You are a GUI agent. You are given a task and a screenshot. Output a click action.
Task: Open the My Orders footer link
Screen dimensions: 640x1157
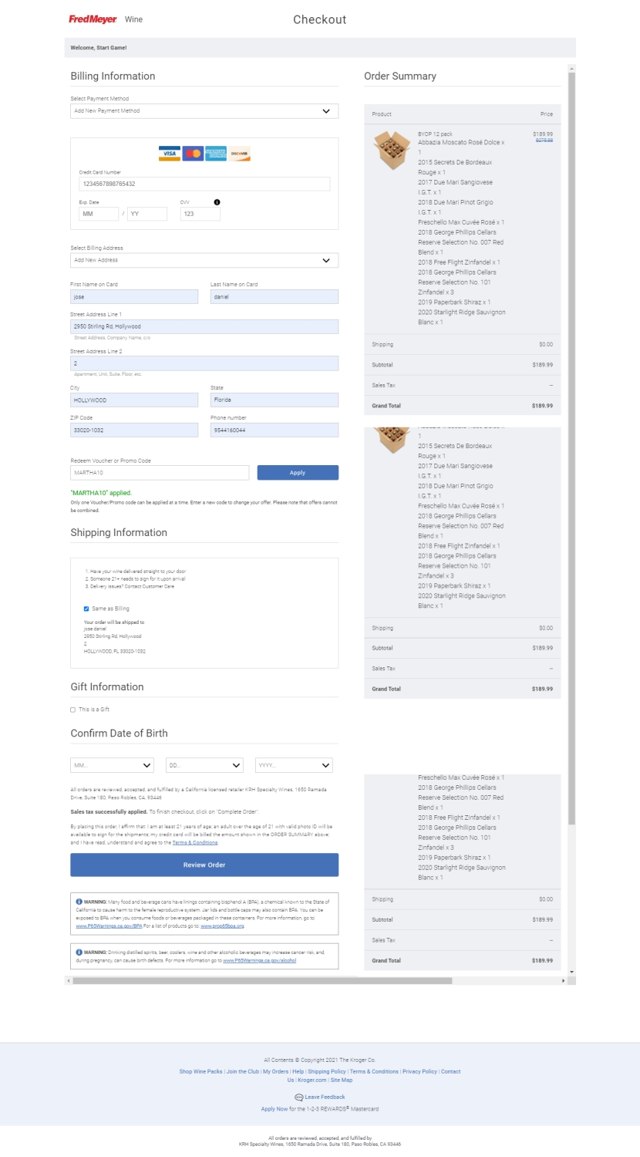tap(276, 1071)
